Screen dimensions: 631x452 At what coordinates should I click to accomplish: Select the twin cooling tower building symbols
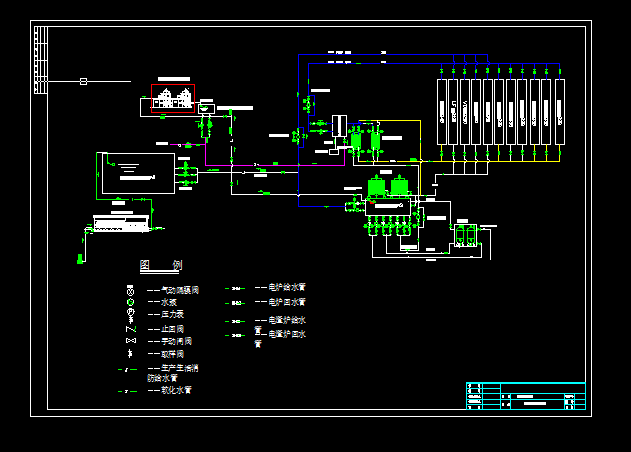[x=173, y=98]
